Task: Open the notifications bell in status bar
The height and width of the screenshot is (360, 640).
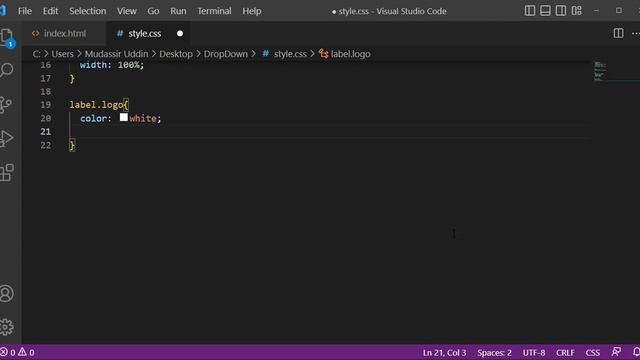Action: [636, 352]
